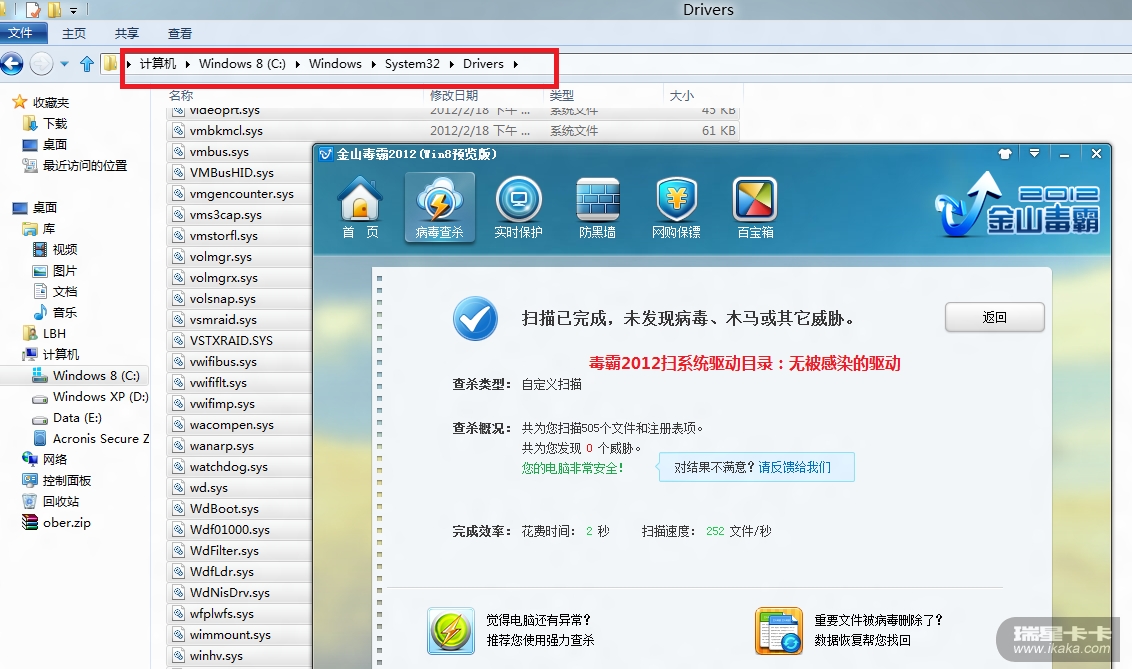Select the file wacompen.sys

[231, 424]
